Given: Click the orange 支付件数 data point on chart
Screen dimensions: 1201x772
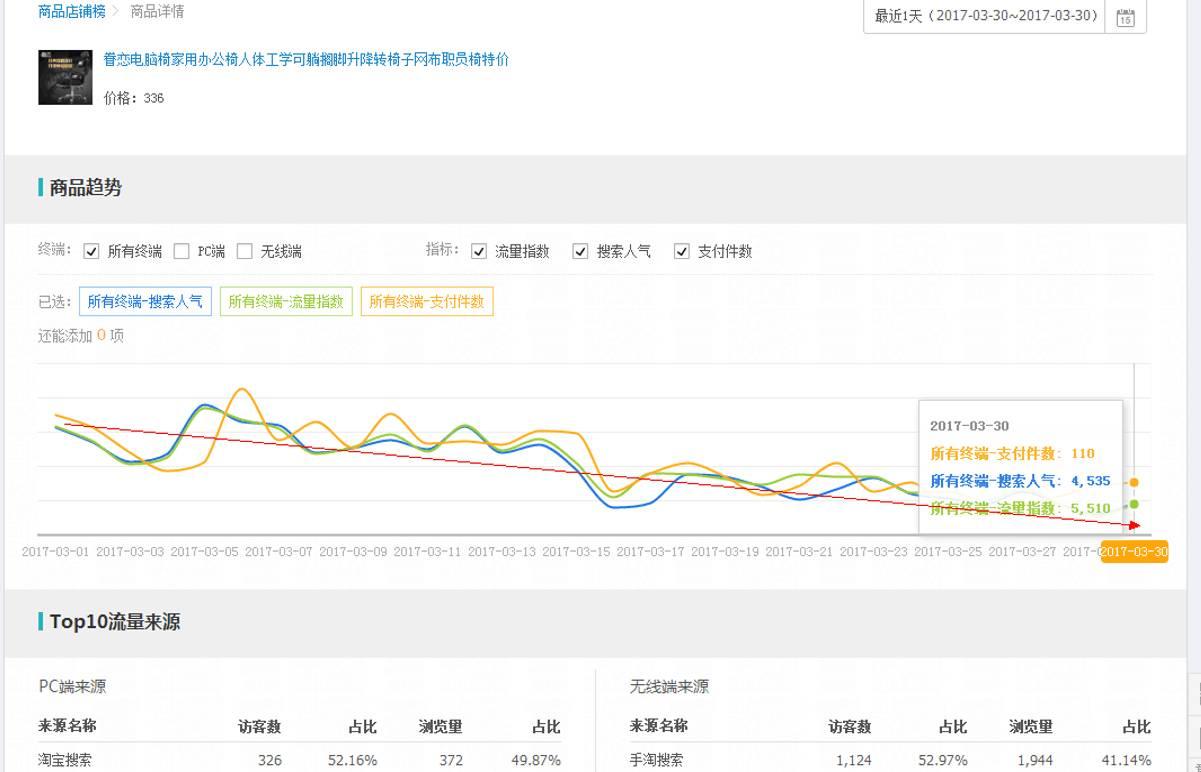Looking at the screenshot, I should click(x=1133, y=482).
